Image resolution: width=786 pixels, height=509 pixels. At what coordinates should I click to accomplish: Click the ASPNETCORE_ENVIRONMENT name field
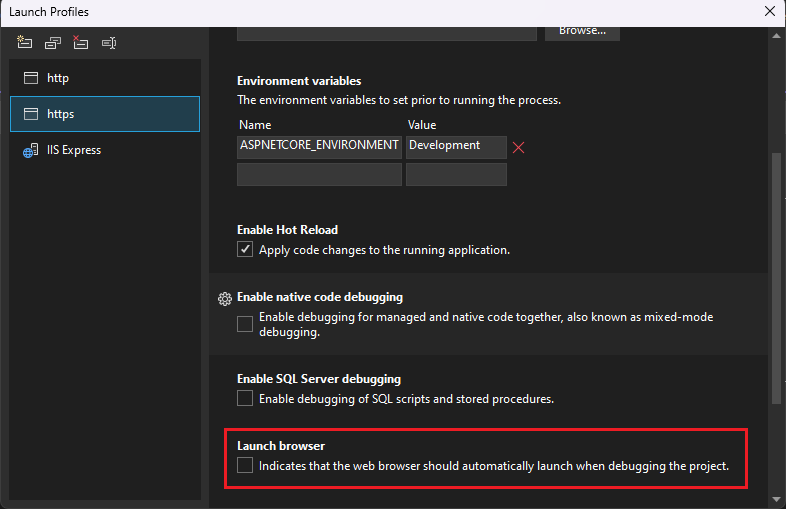319,146
